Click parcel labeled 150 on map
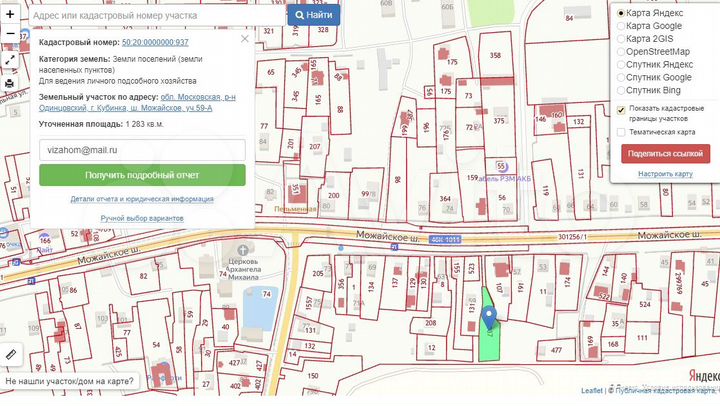 pos(313,376)
